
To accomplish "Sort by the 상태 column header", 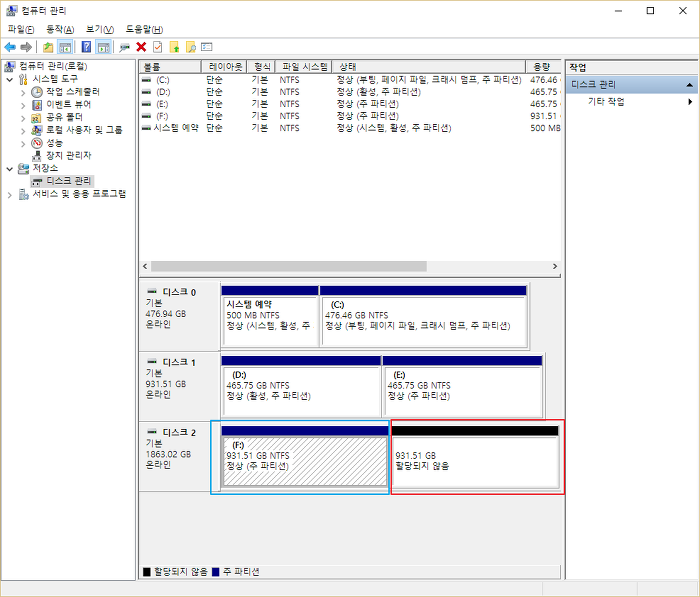I will pos(429,67).
